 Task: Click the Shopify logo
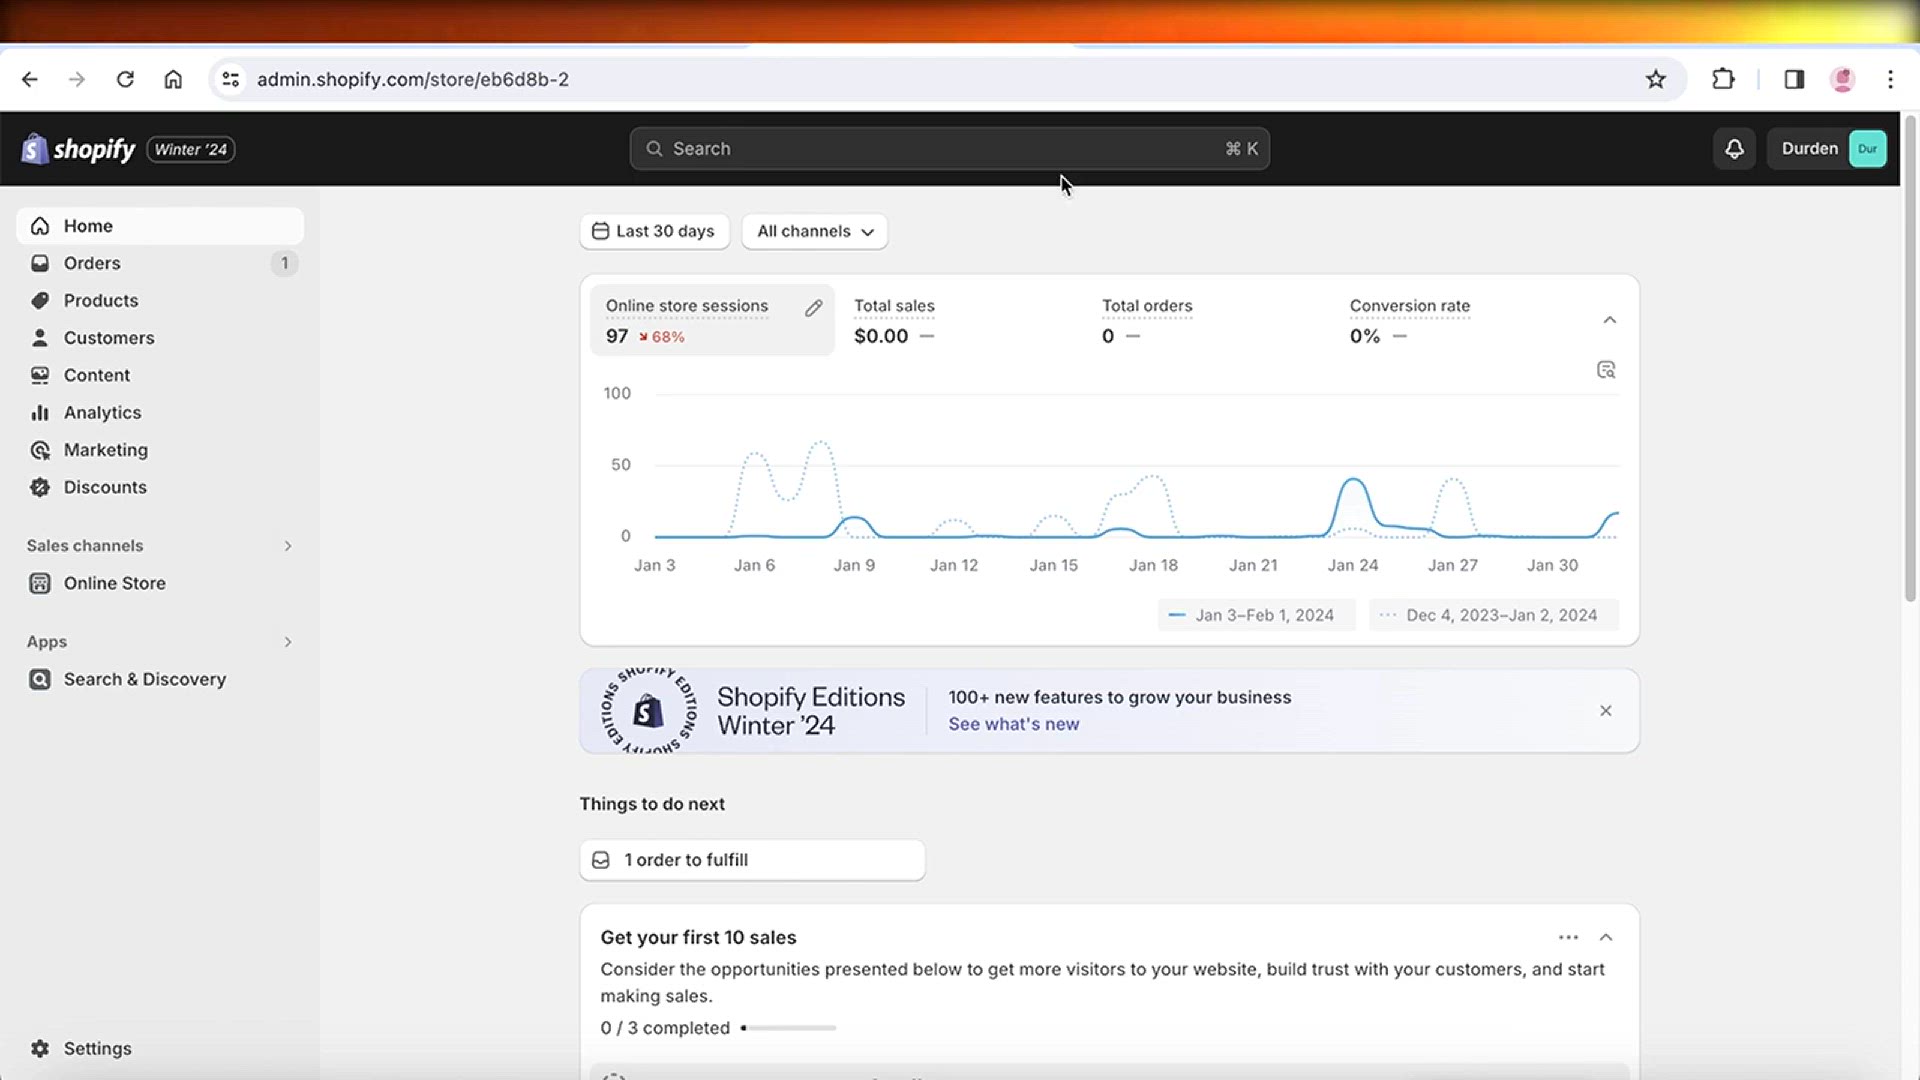(78, 149)
